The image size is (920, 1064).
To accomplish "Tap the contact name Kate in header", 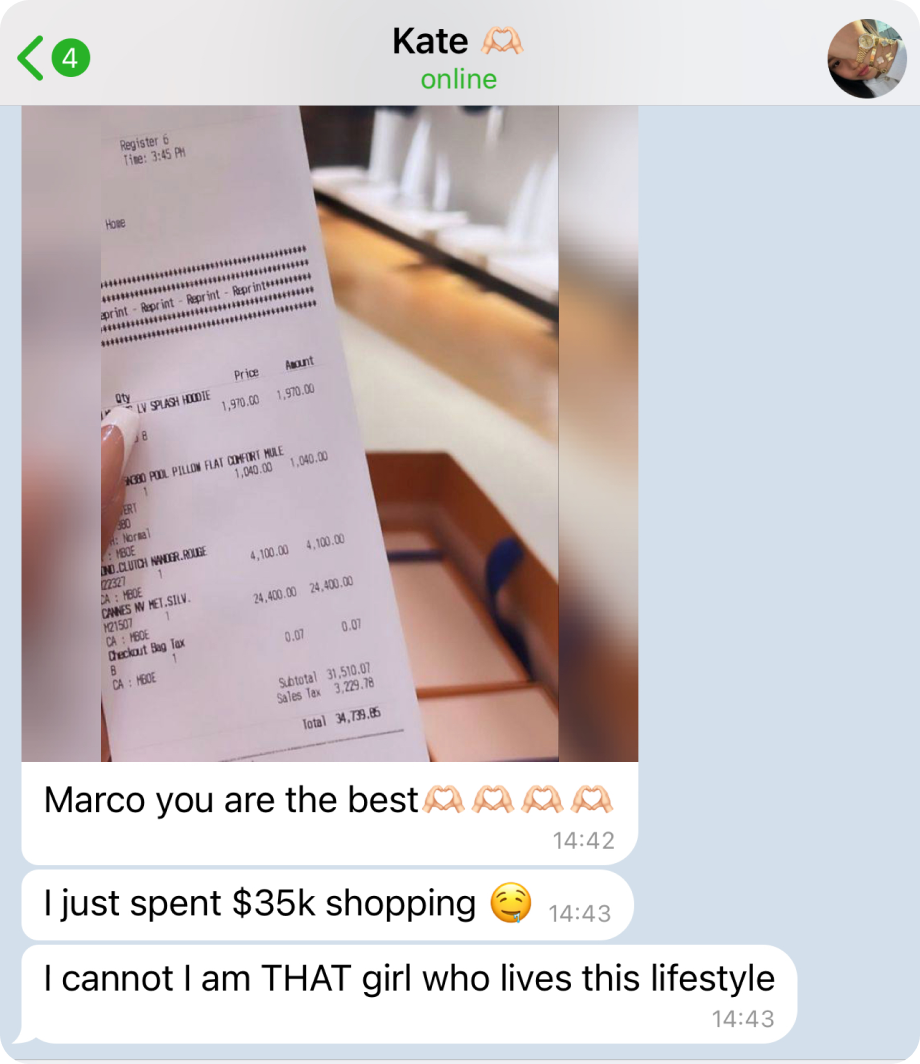I will point(430,41).
